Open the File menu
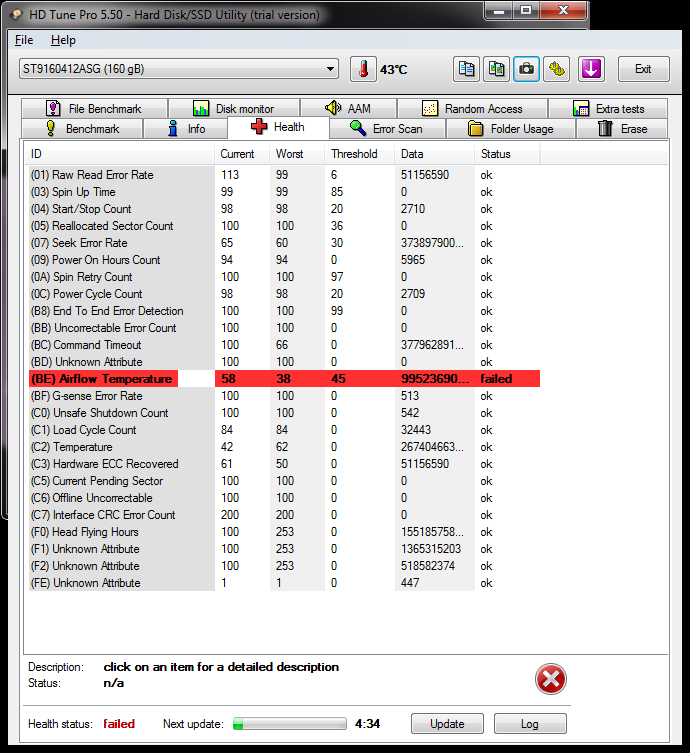This screenshot has width=690, height=753. (25, 40)
